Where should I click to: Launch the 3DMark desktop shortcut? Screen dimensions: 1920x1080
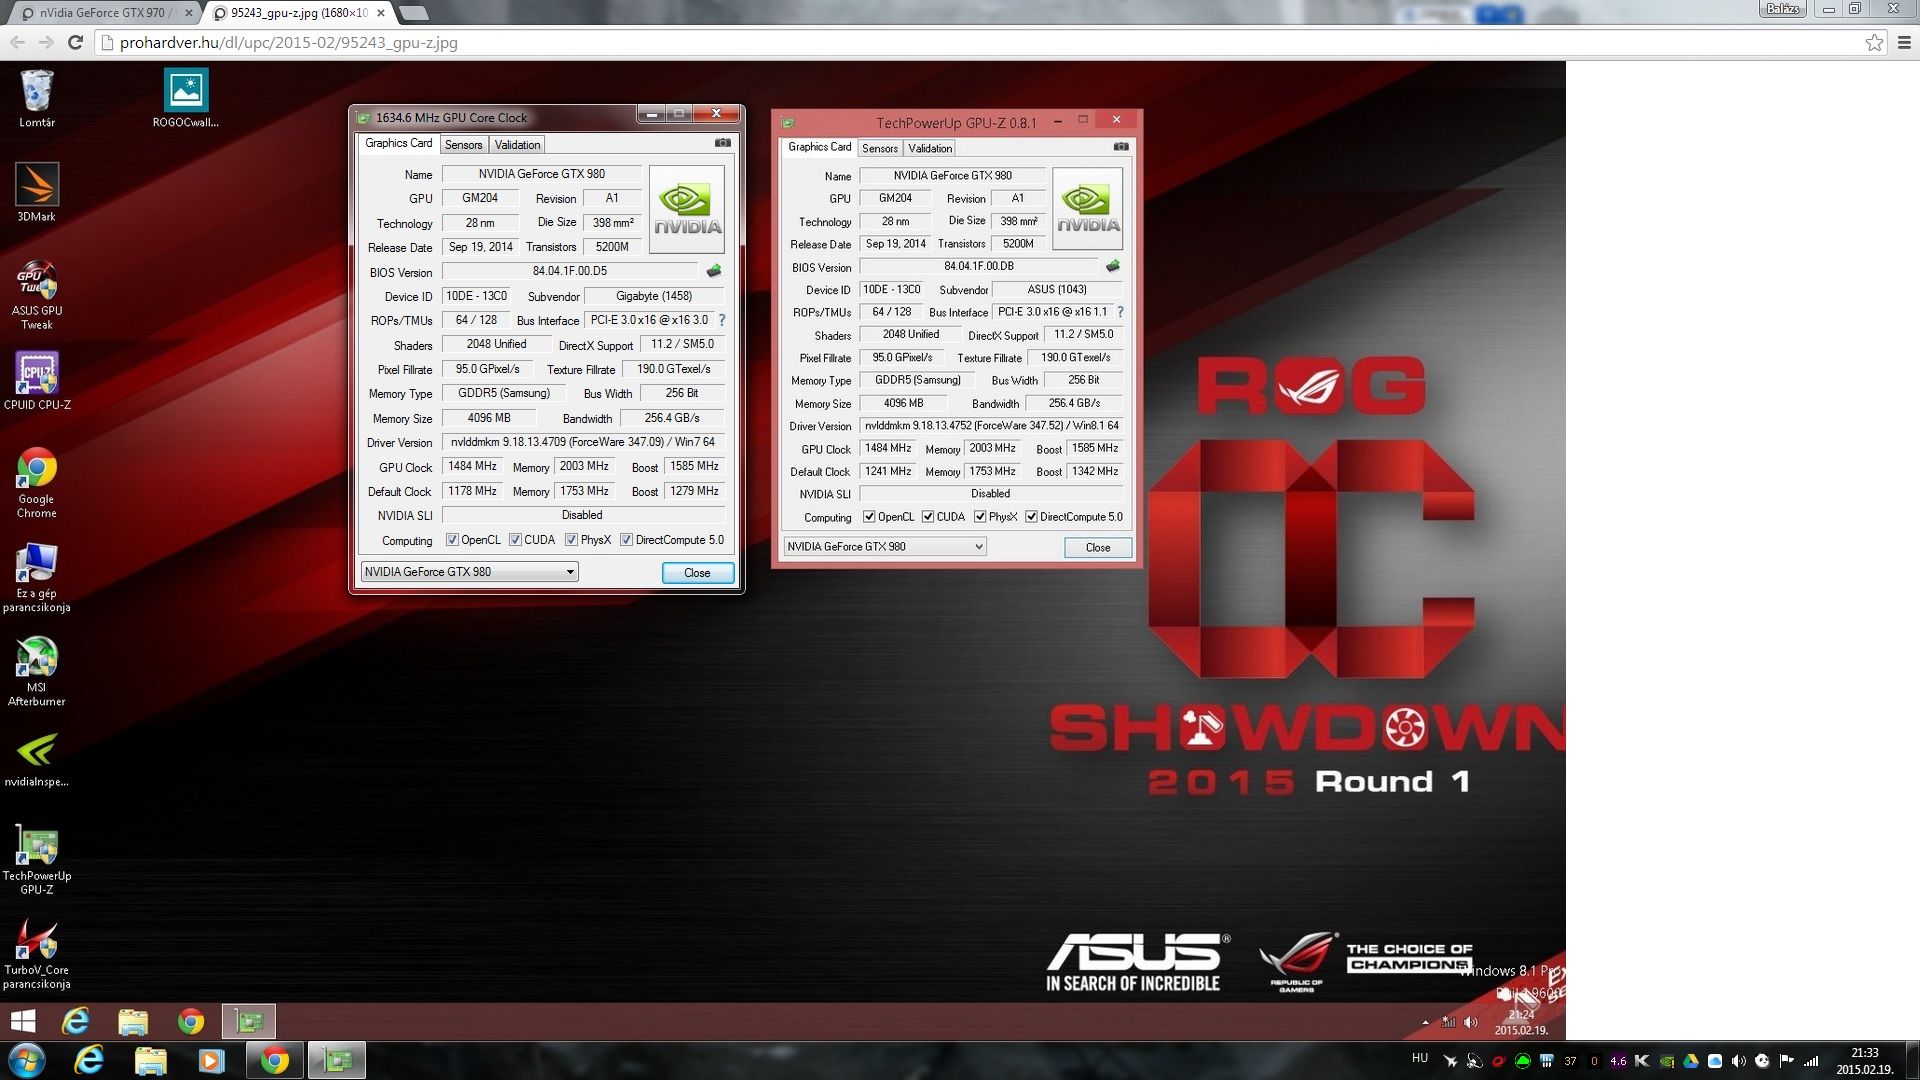[x=37, y=192]
